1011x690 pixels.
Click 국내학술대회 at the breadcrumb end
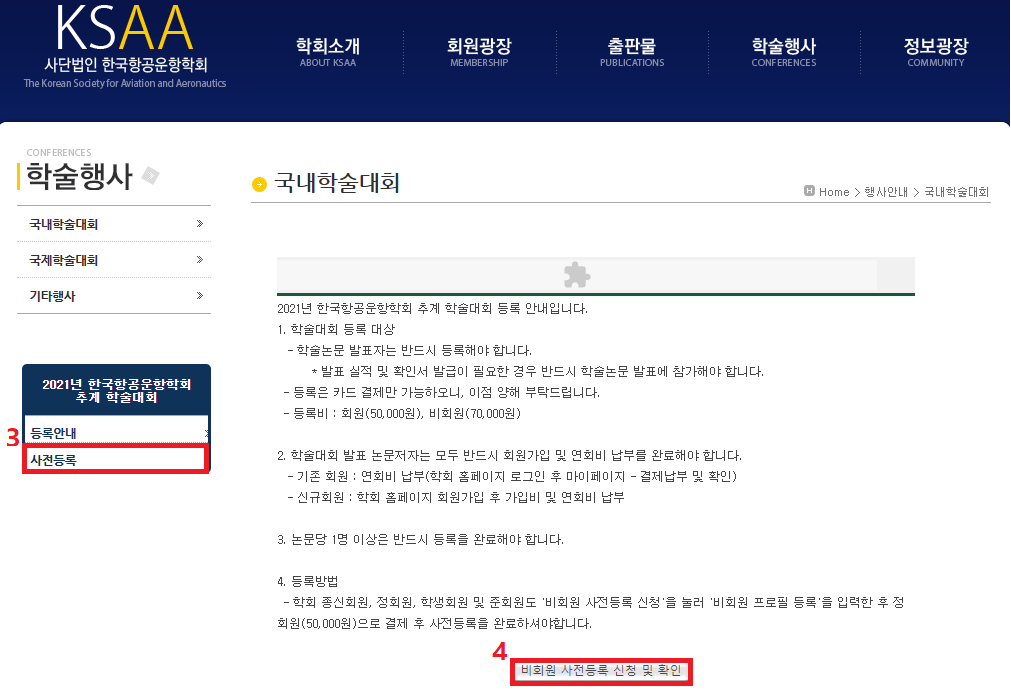[957, 192]
